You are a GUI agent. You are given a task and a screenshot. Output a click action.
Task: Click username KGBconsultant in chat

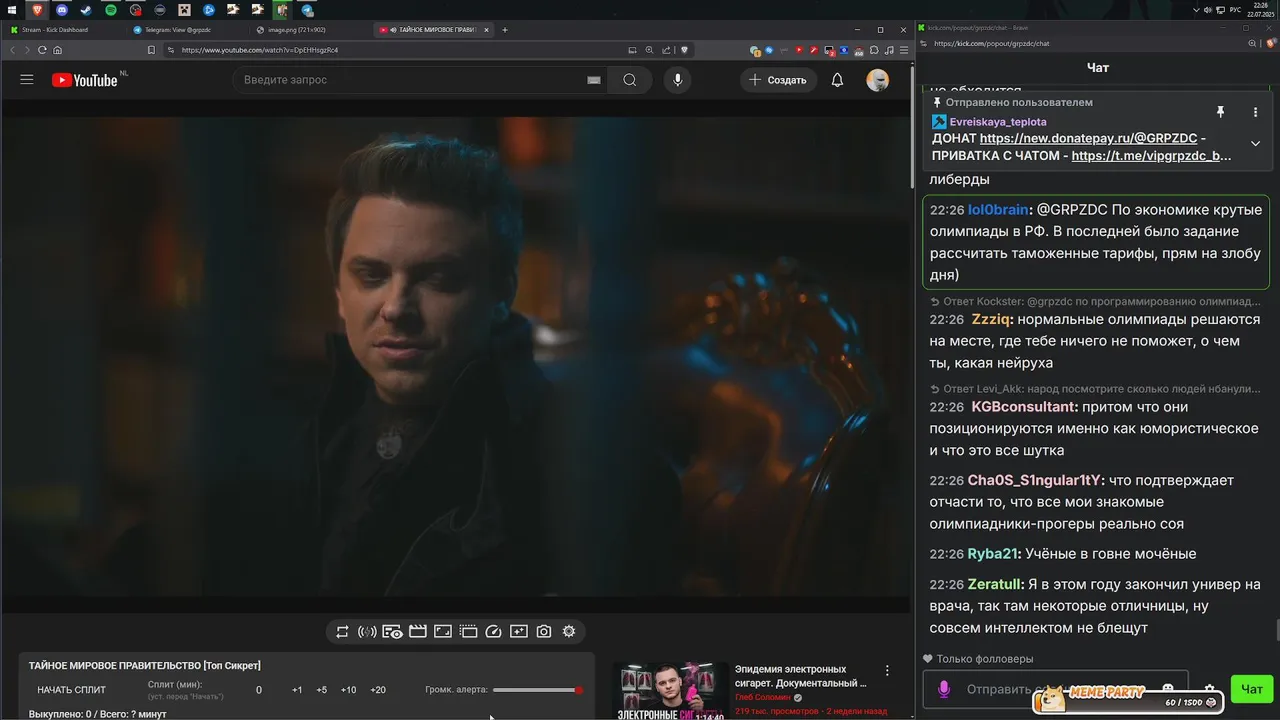(1024, 407)
